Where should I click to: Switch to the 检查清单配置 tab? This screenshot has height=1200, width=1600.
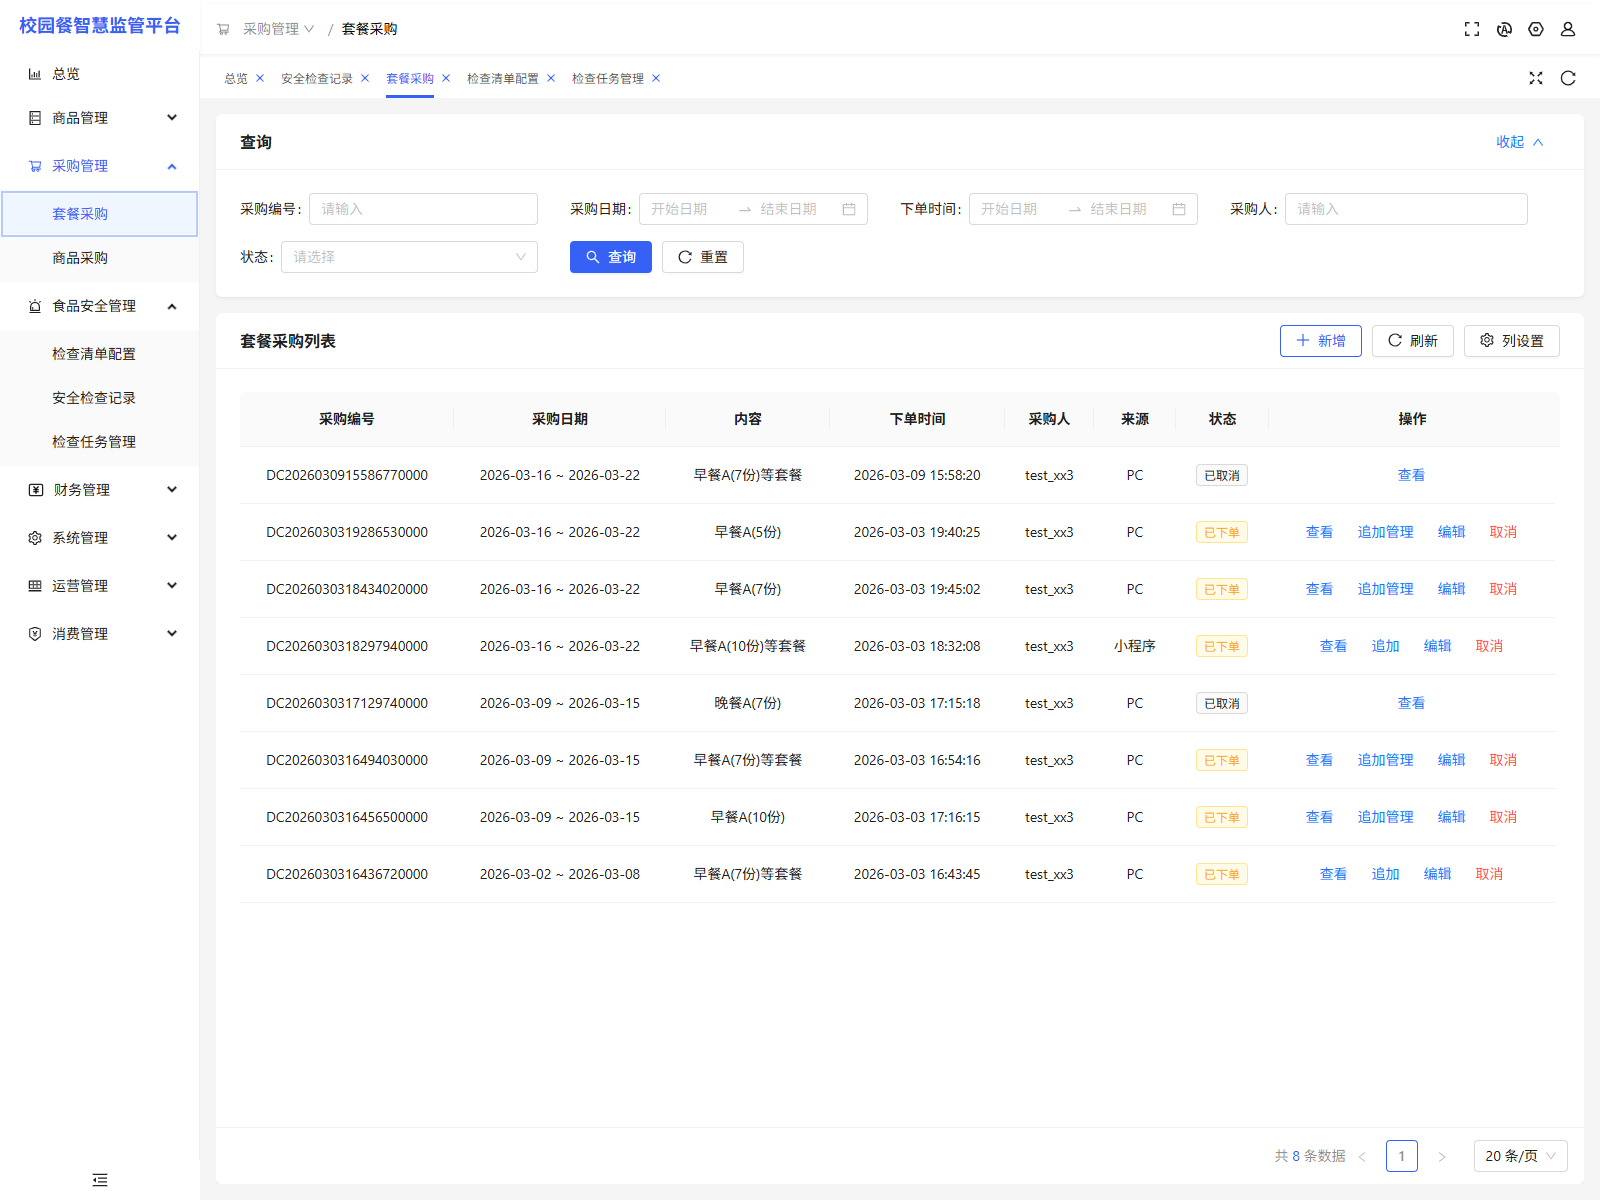(x=502, y=78)
